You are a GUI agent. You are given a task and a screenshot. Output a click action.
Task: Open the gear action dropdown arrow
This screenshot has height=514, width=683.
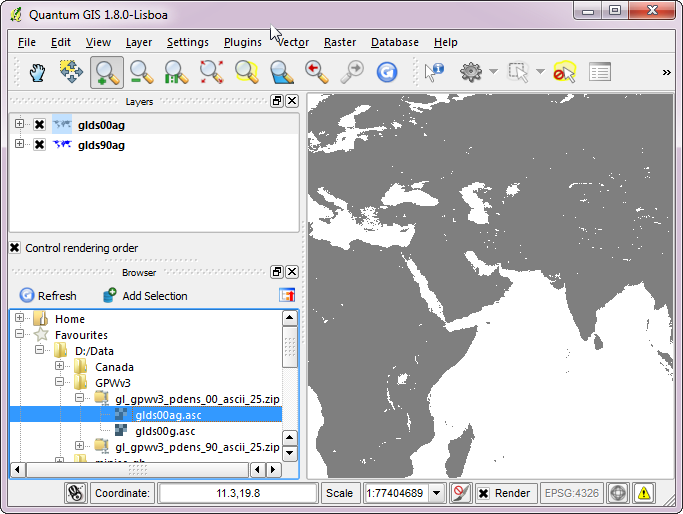click(494, 71)
